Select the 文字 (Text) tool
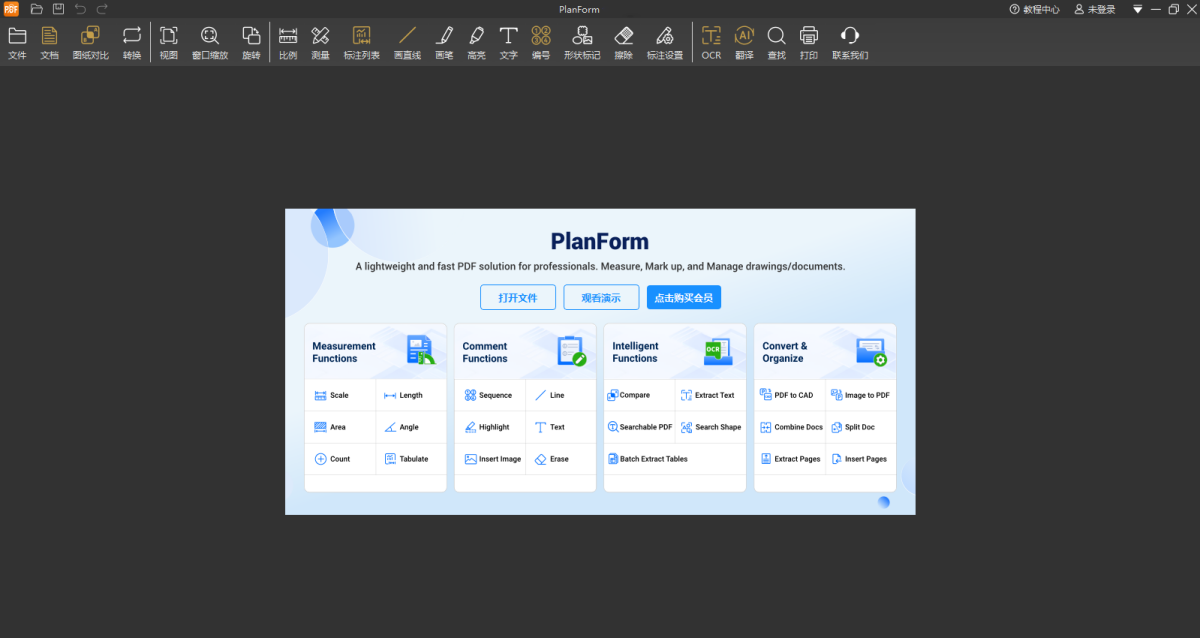 [x=508, y=42]
